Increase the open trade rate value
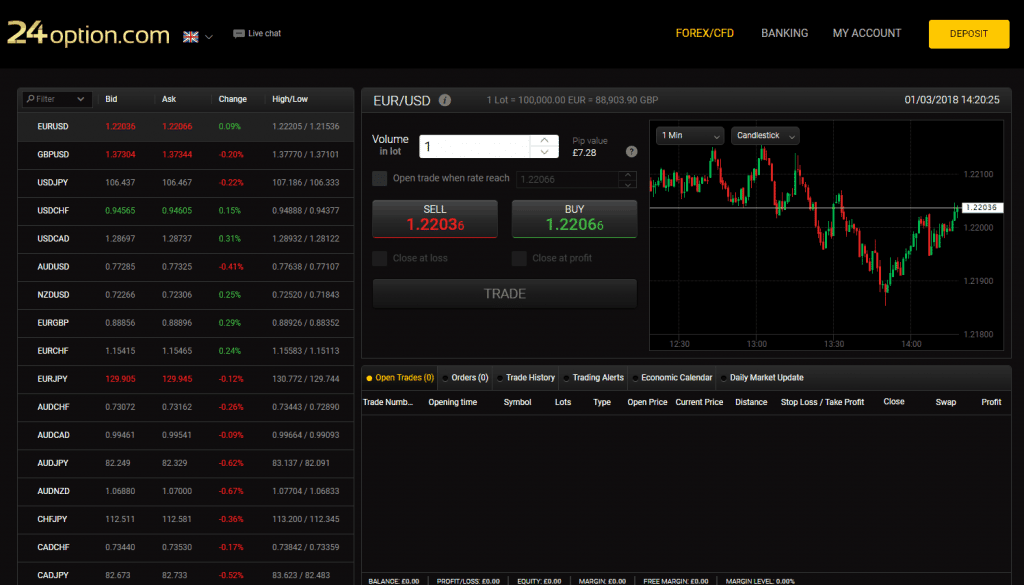The width and height of the screenshot is (1024, 585). [x=628, y=175]
